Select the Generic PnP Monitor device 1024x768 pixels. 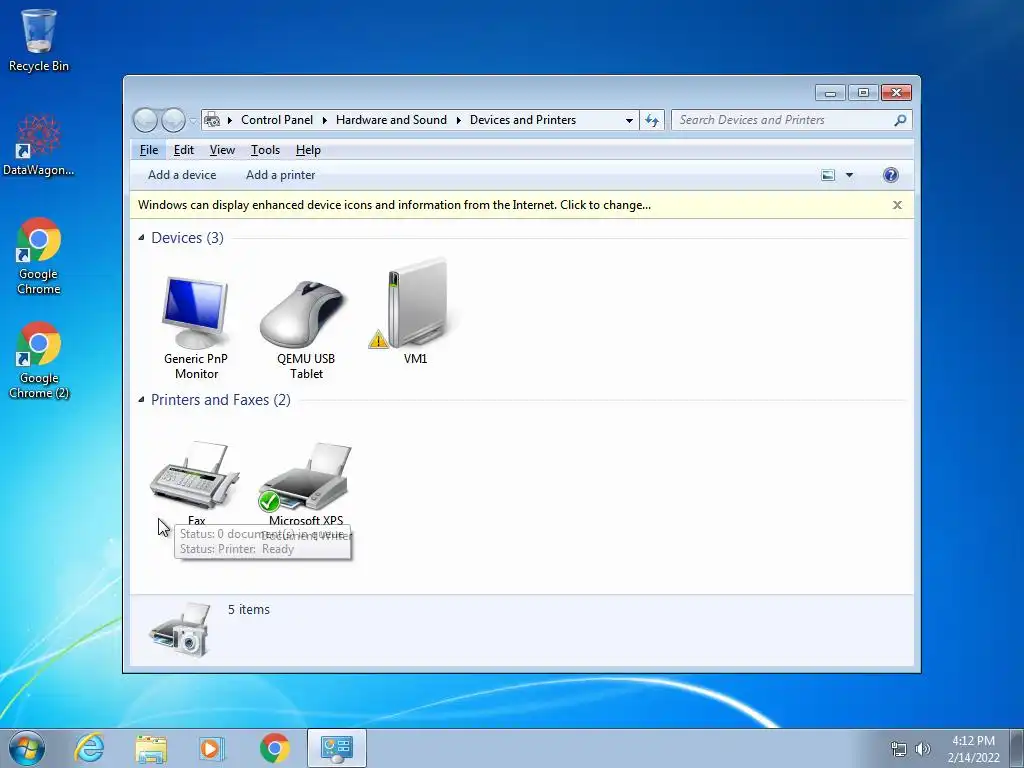click(195, 328)
